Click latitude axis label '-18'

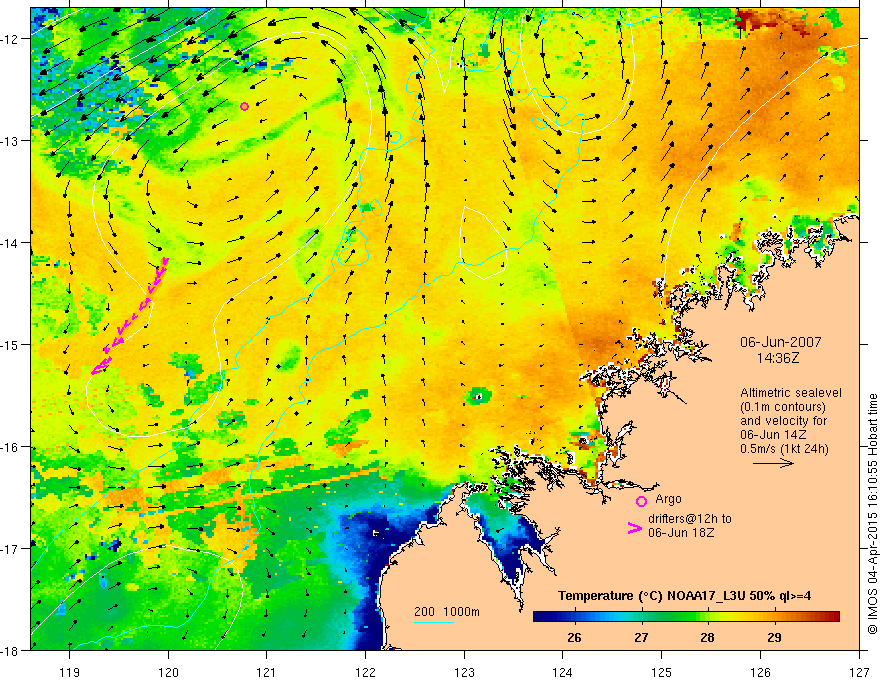pos(10,651)
